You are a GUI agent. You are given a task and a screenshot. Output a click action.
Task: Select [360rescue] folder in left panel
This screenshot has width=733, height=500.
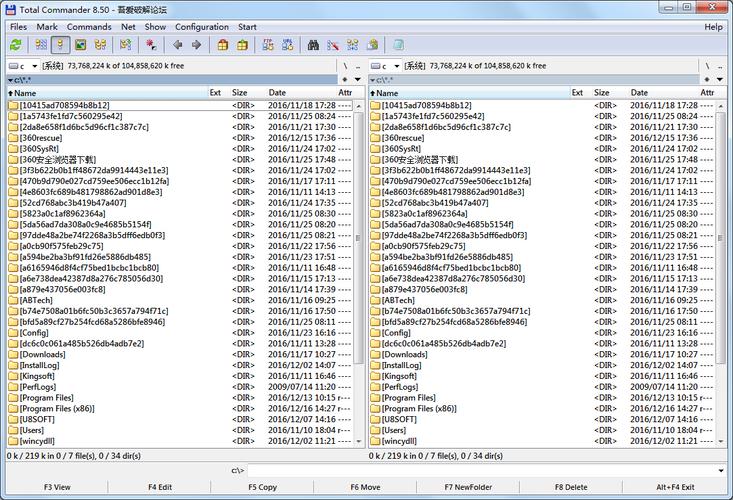point(180,138)
